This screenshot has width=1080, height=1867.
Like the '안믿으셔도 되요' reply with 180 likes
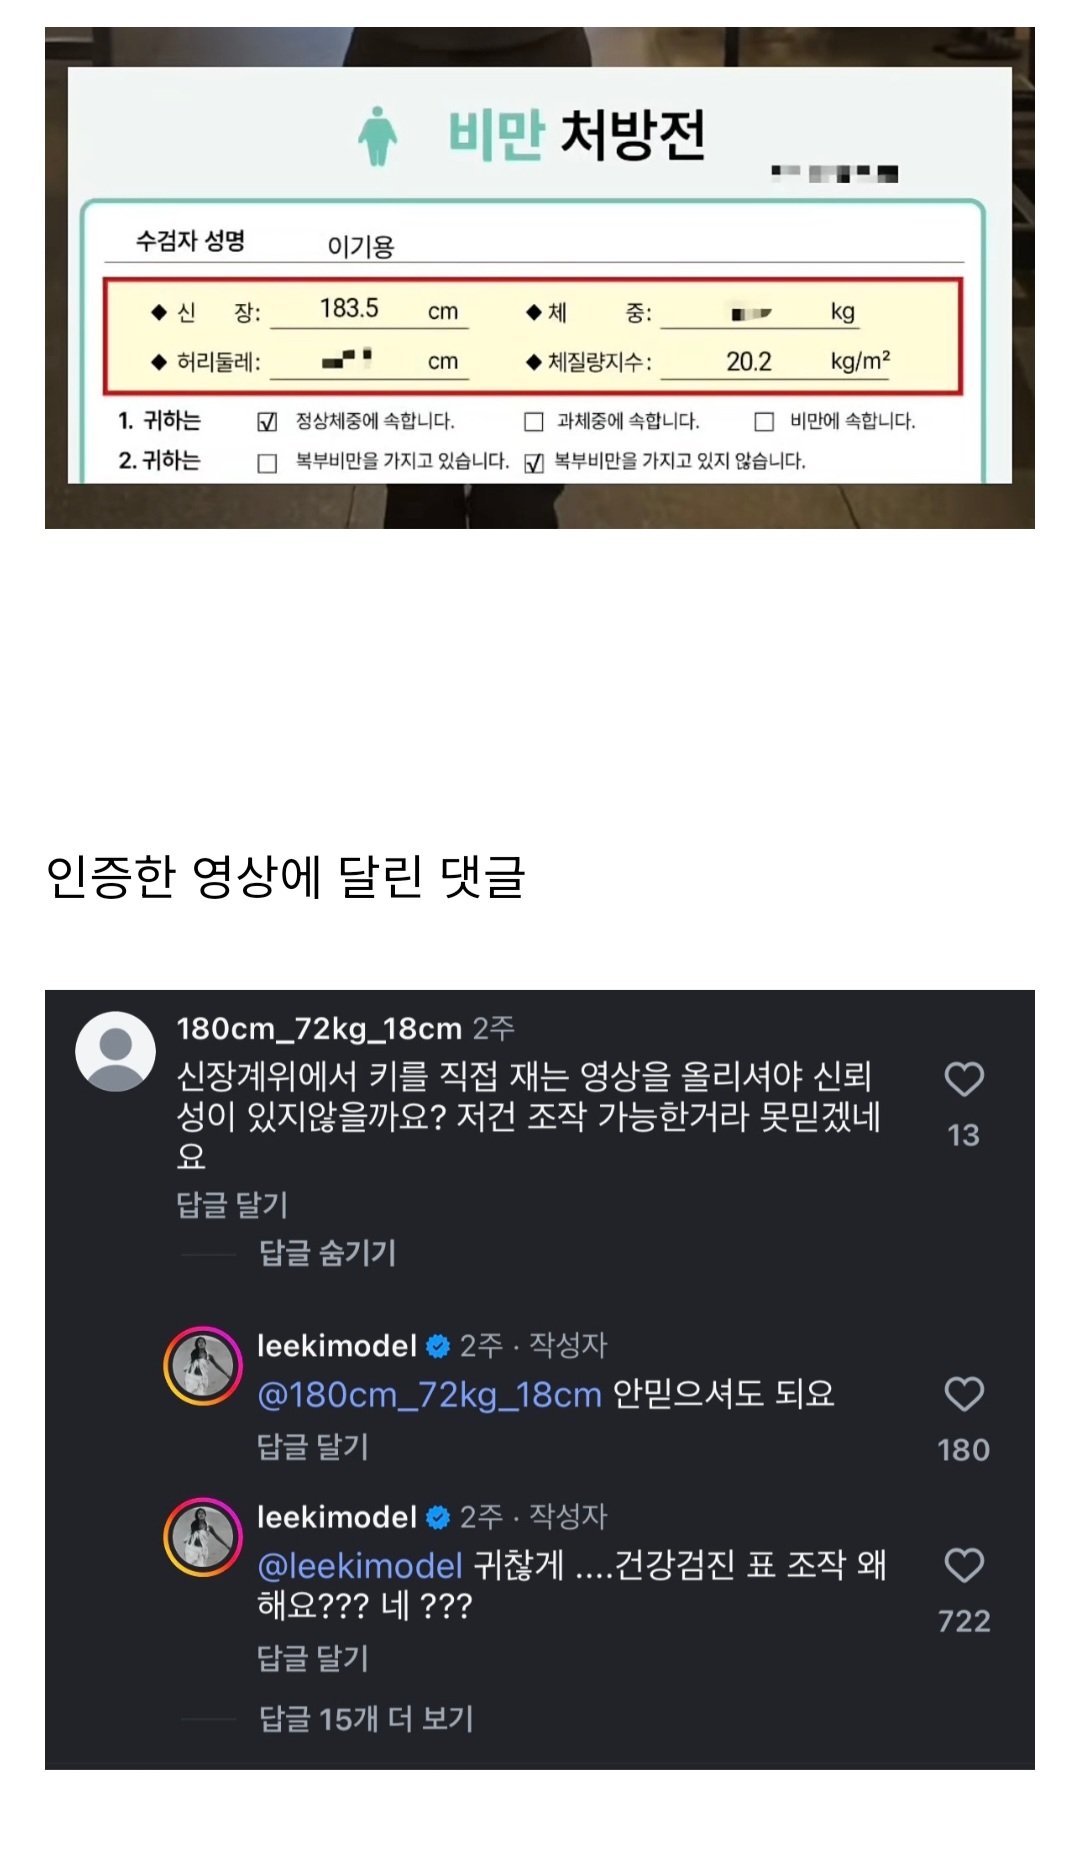pos(964,1393)
